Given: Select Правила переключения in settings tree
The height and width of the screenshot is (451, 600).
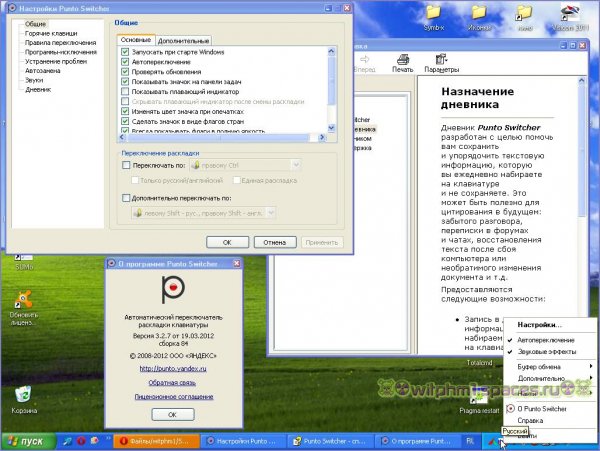Looking at the screenshot, I should (60, 42).
